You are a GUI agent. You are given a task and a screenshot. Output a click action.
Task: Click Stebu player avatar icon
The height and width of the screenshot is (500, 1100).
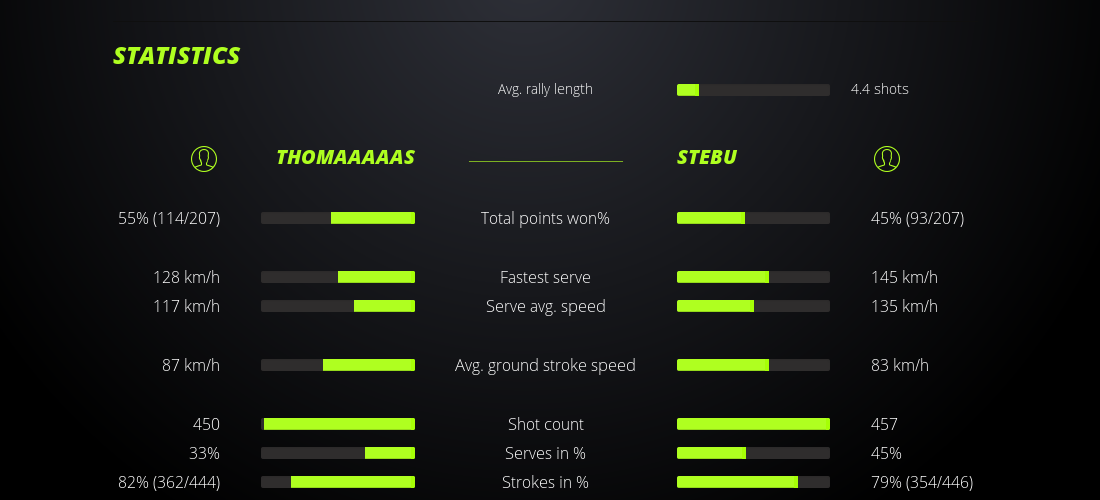pyautogui.click(x=887, y=158)
